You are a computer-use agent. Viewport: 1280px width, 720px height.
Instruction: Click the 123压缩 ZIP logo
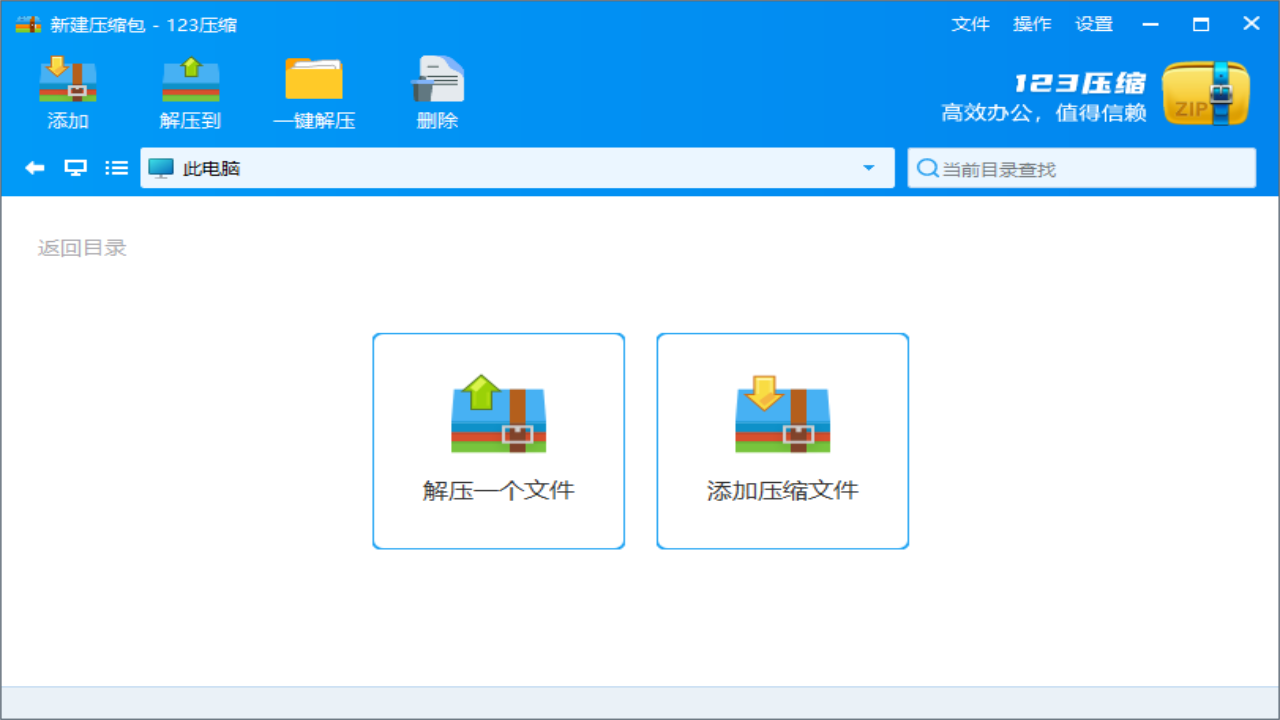pos(1205,90)
